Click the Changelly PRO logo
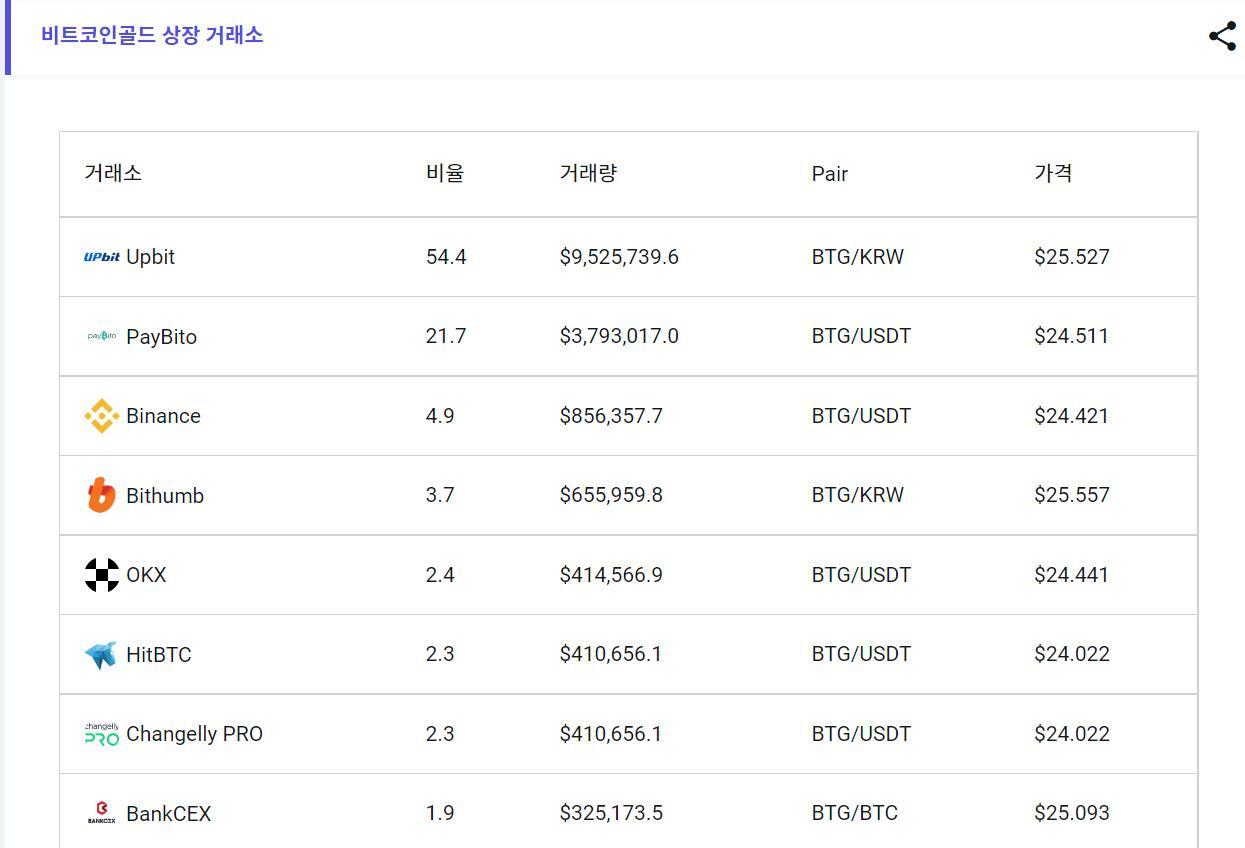Screen dimensions: 1245x848 102,734
